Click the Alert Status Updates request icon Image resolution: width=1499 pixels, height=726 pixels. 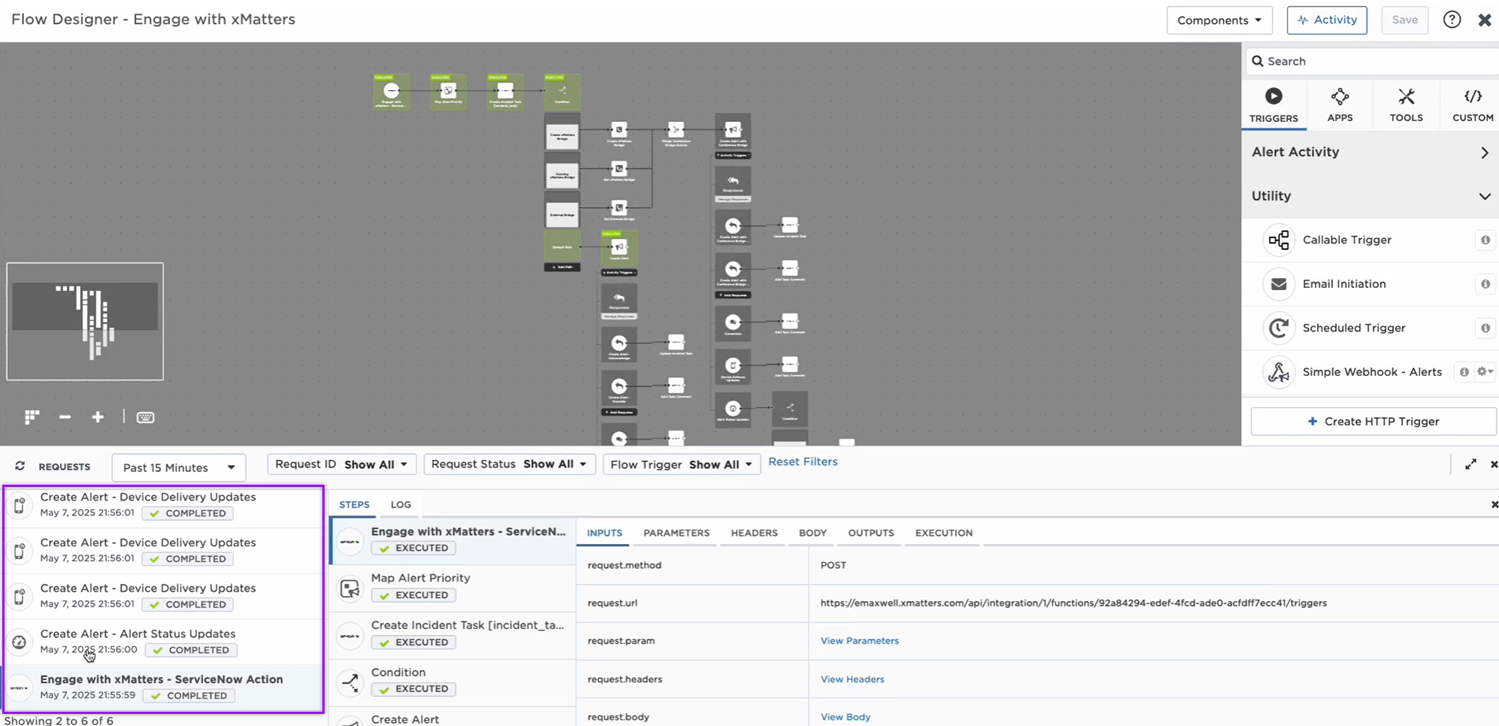(19, 642)
